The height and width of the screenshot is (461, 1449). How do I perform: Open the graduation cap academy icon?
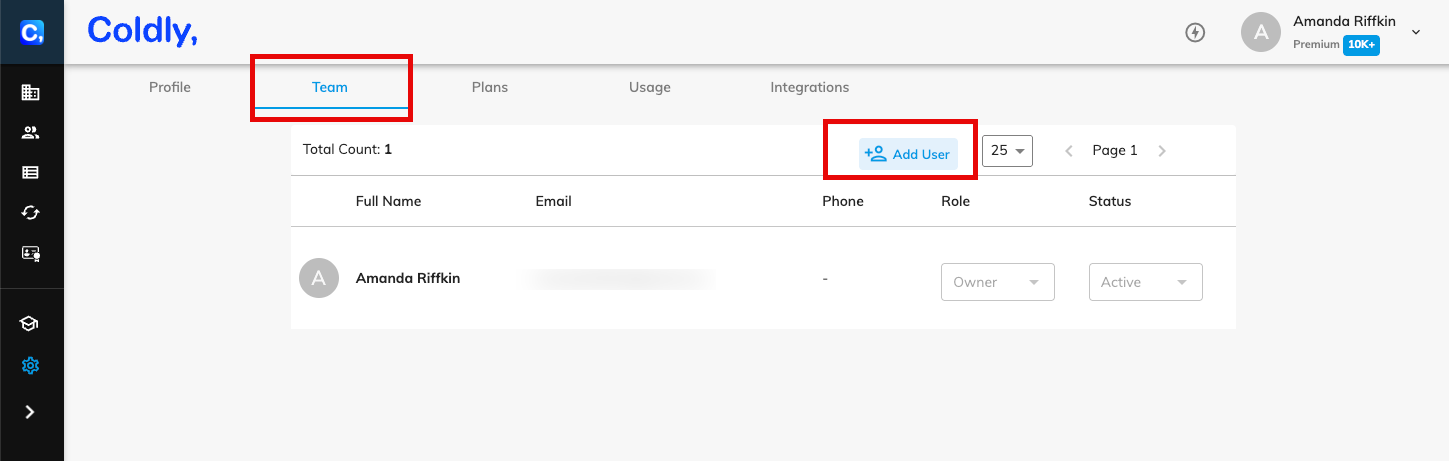click(x=30, y=324)
